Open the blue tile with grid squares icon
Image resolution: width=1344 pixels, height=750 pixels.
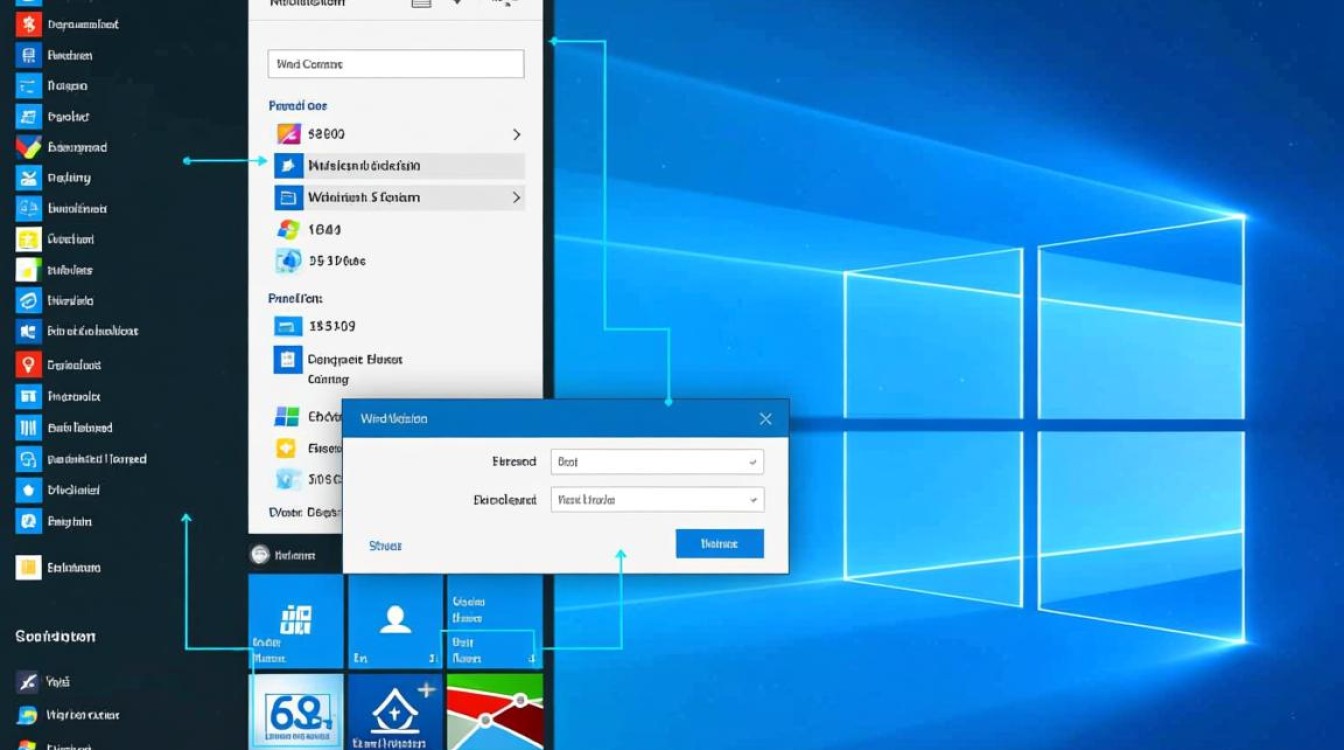296,620
